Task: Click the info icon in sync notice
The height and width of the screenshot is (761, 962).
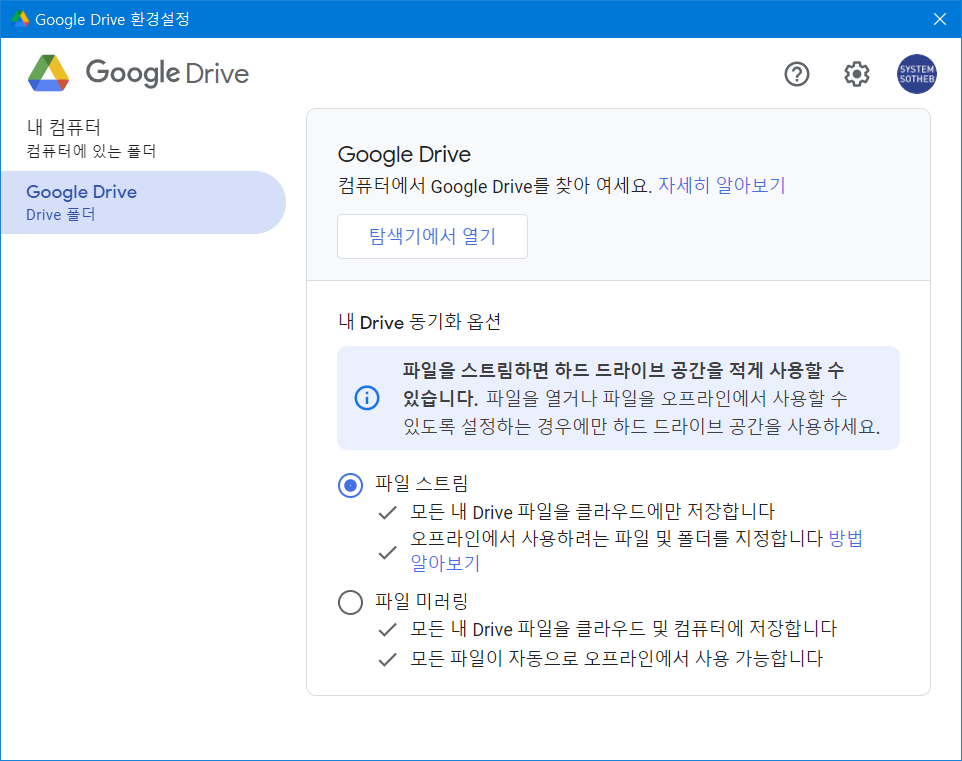Action: tap(367, 398)
